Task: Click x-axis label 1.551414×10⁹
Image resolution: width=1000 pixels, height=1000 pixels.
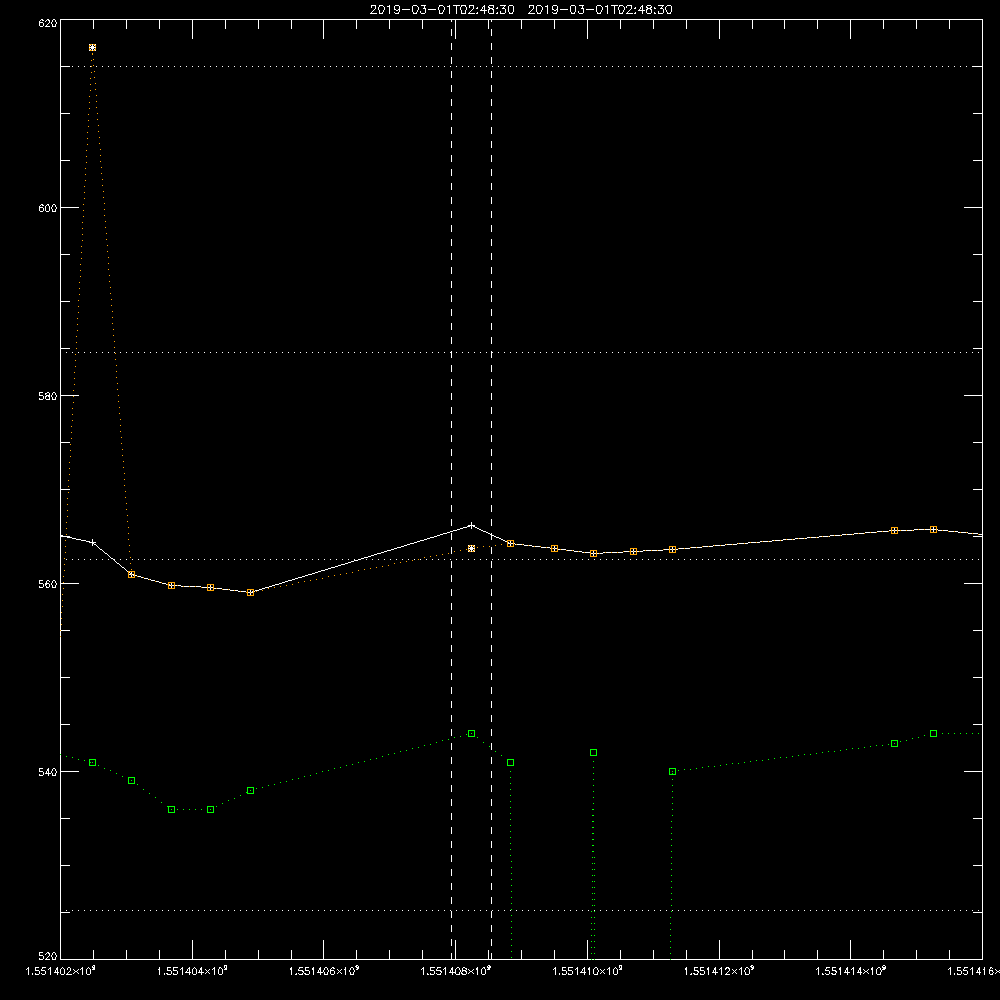Action: pos(851,971)
